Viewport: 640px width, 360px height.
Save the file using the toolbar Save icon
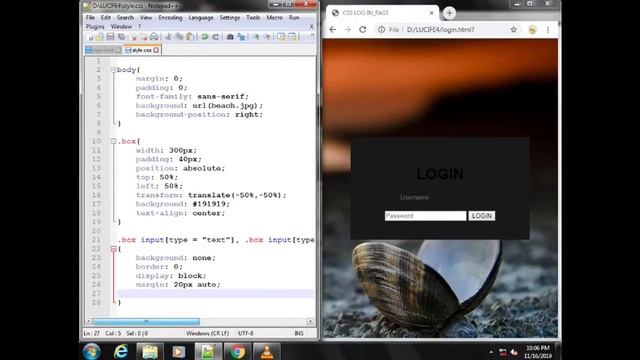[110, 37]
